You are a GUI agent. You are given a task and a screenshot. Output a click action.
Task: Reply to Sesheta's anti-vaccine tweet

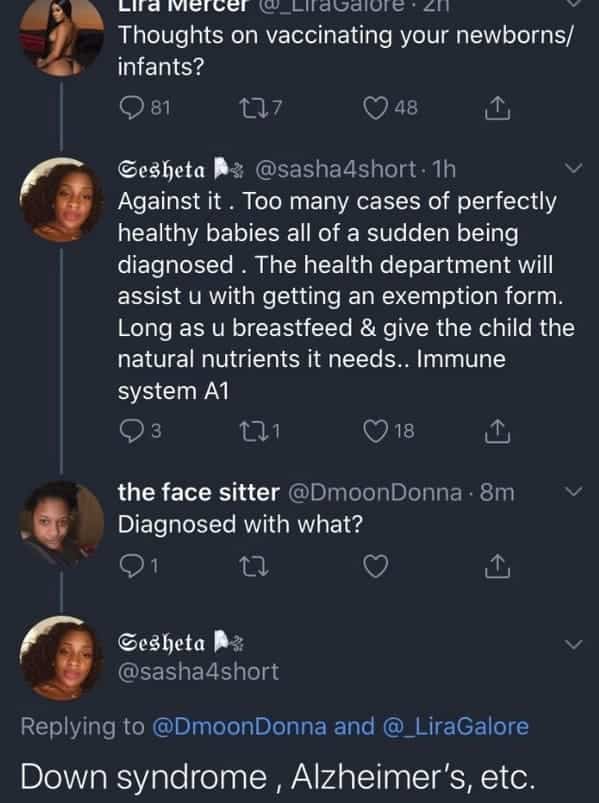pyautogui.click(x=134, y=430)
